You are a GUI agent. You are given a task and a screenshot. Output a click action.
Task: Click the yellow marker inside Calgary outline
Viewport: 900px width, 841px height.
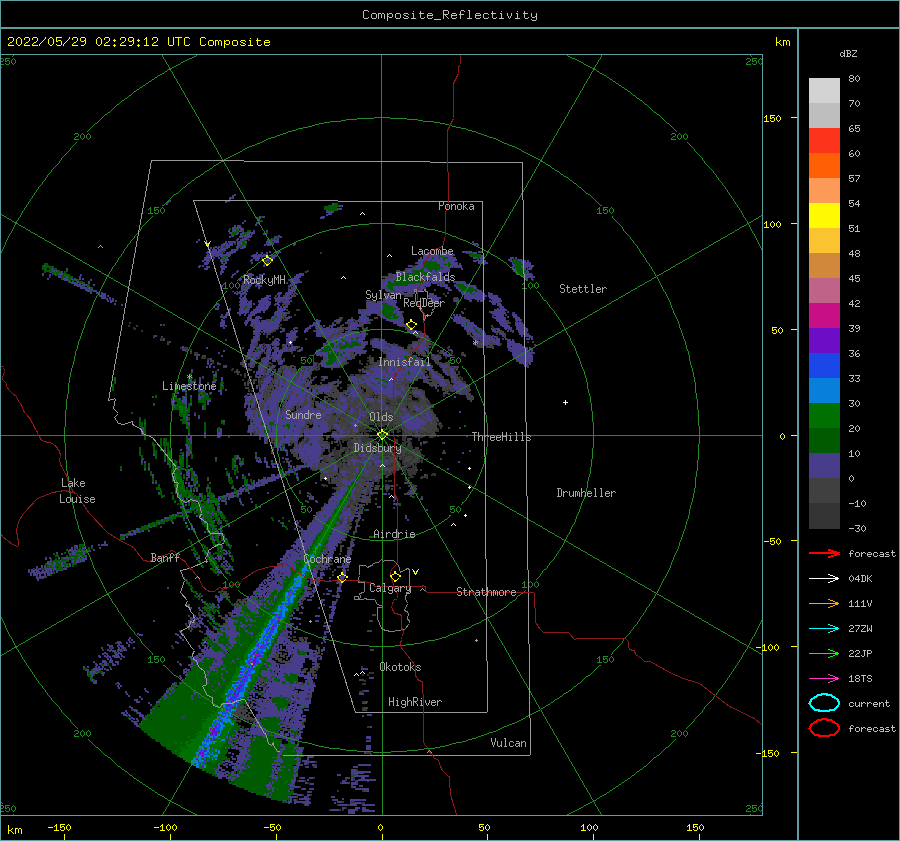395,576
